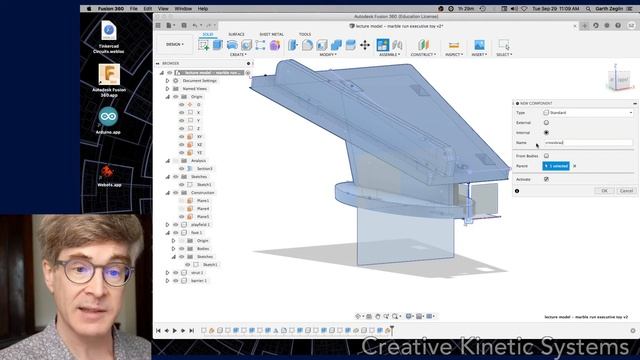Select the Fillet tool icon

[307, 45]
